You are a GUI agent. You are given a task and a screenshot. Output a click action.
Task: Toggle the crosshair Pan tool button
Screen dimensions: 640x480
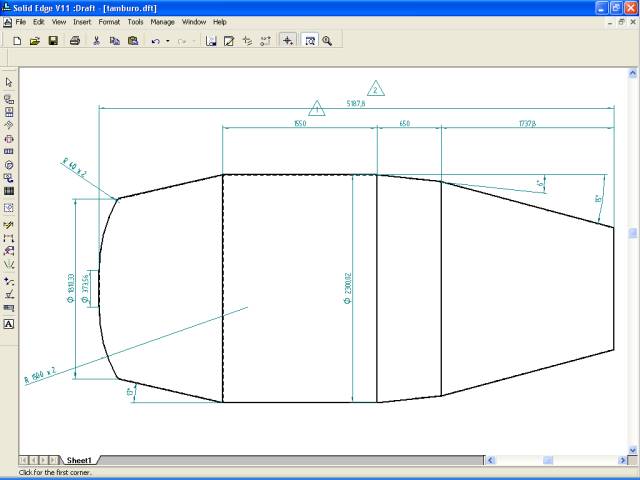coord(288,41)
